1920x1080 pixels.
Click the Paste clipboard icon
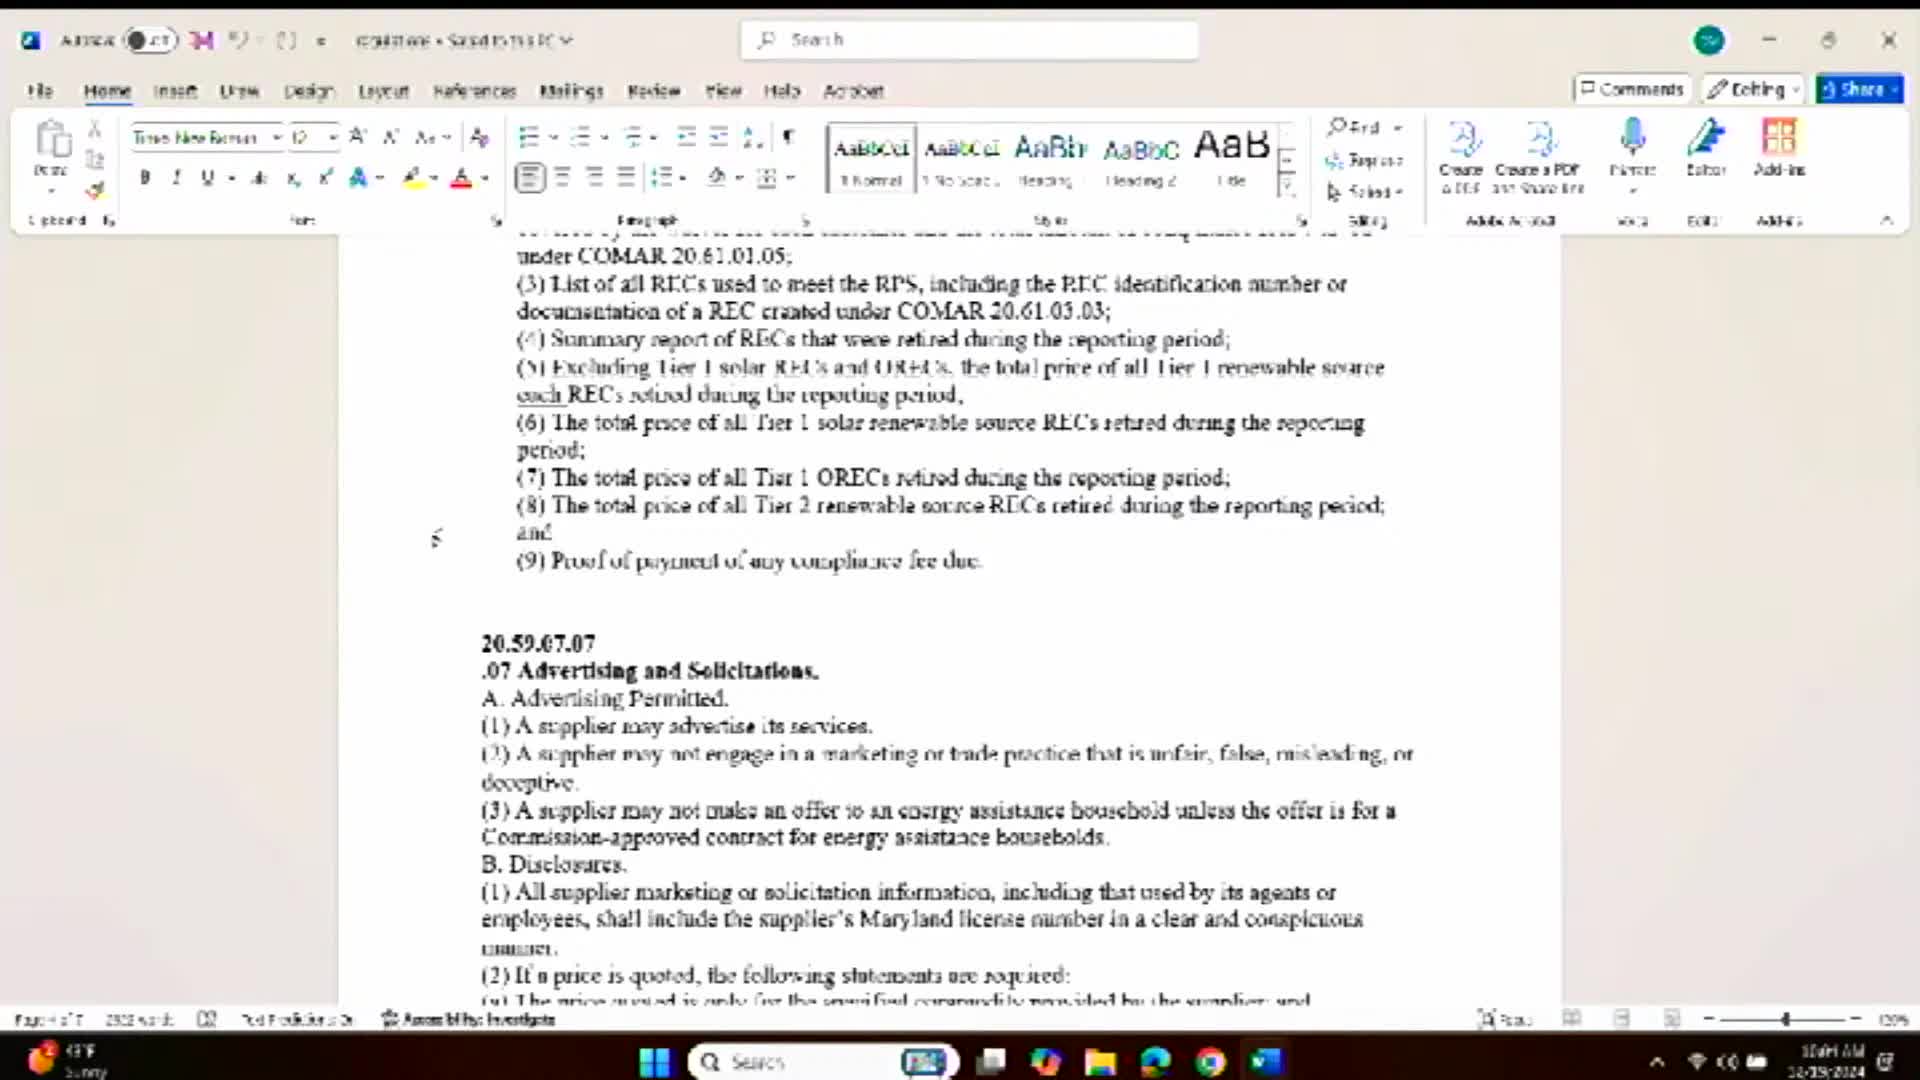point(52,140)
